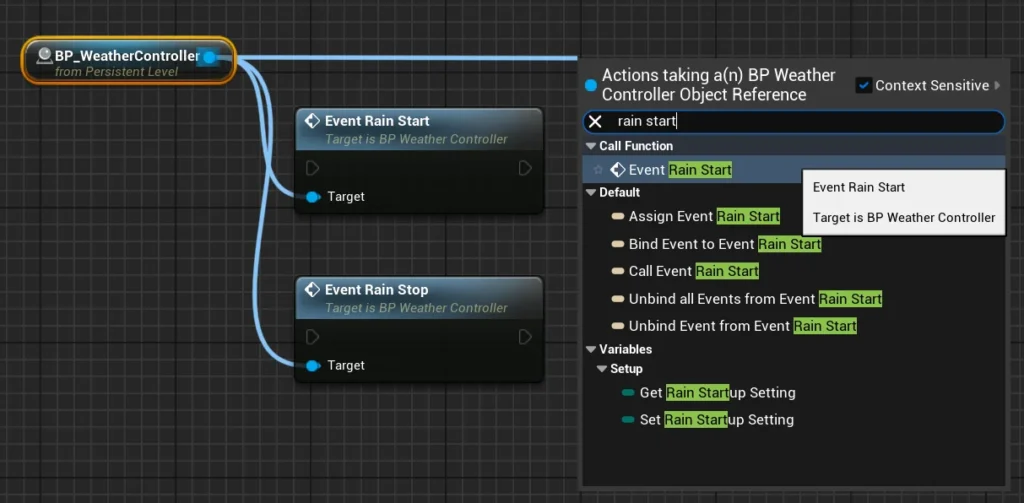Click Target pin on Event Rain Start

(313, 197)
